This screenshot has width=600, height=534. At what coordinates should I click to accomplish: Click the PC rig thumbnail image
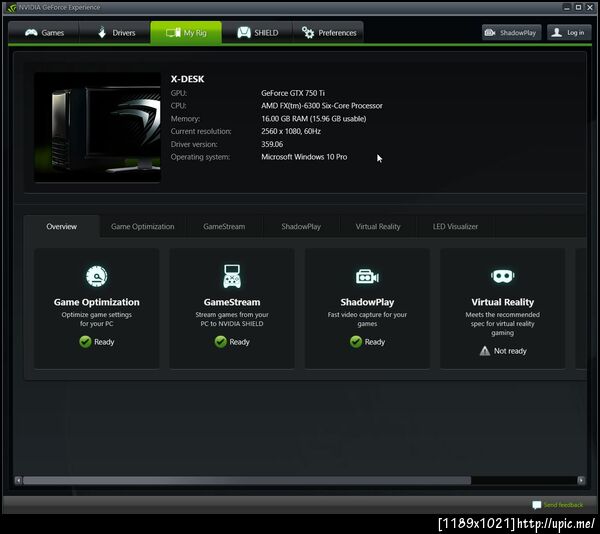pos(97,127)
